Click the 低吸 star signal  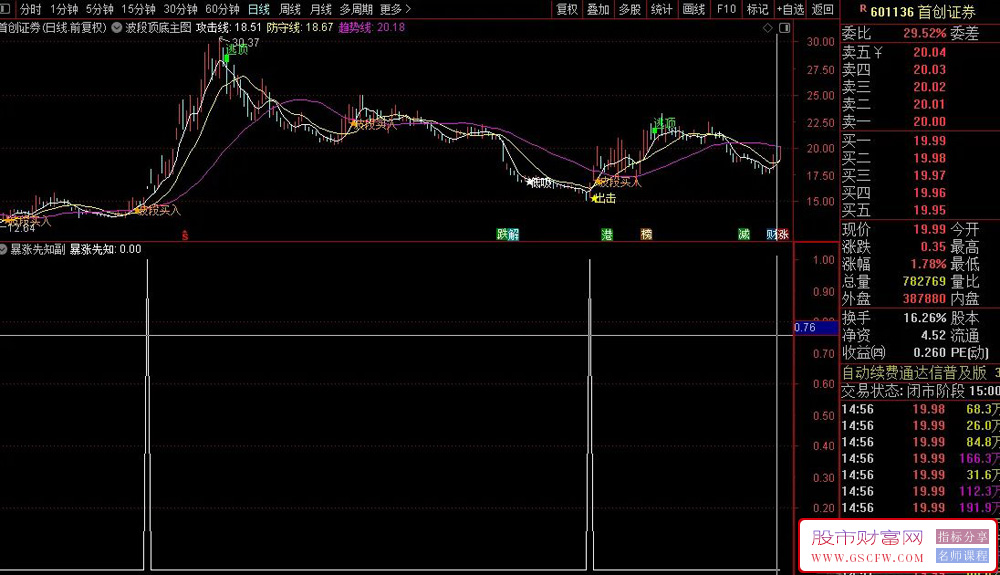(x=540, y=183)
